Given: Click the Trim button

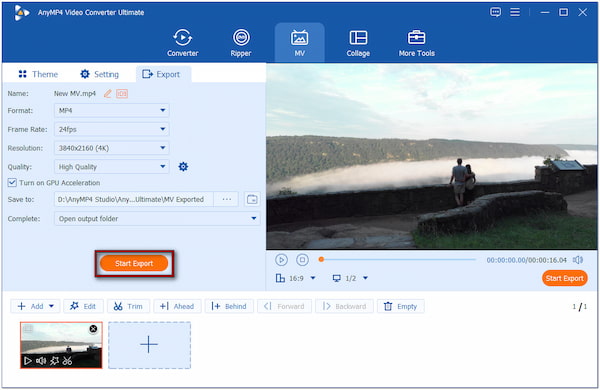Looking at the screenshot, I should (128, 306).
